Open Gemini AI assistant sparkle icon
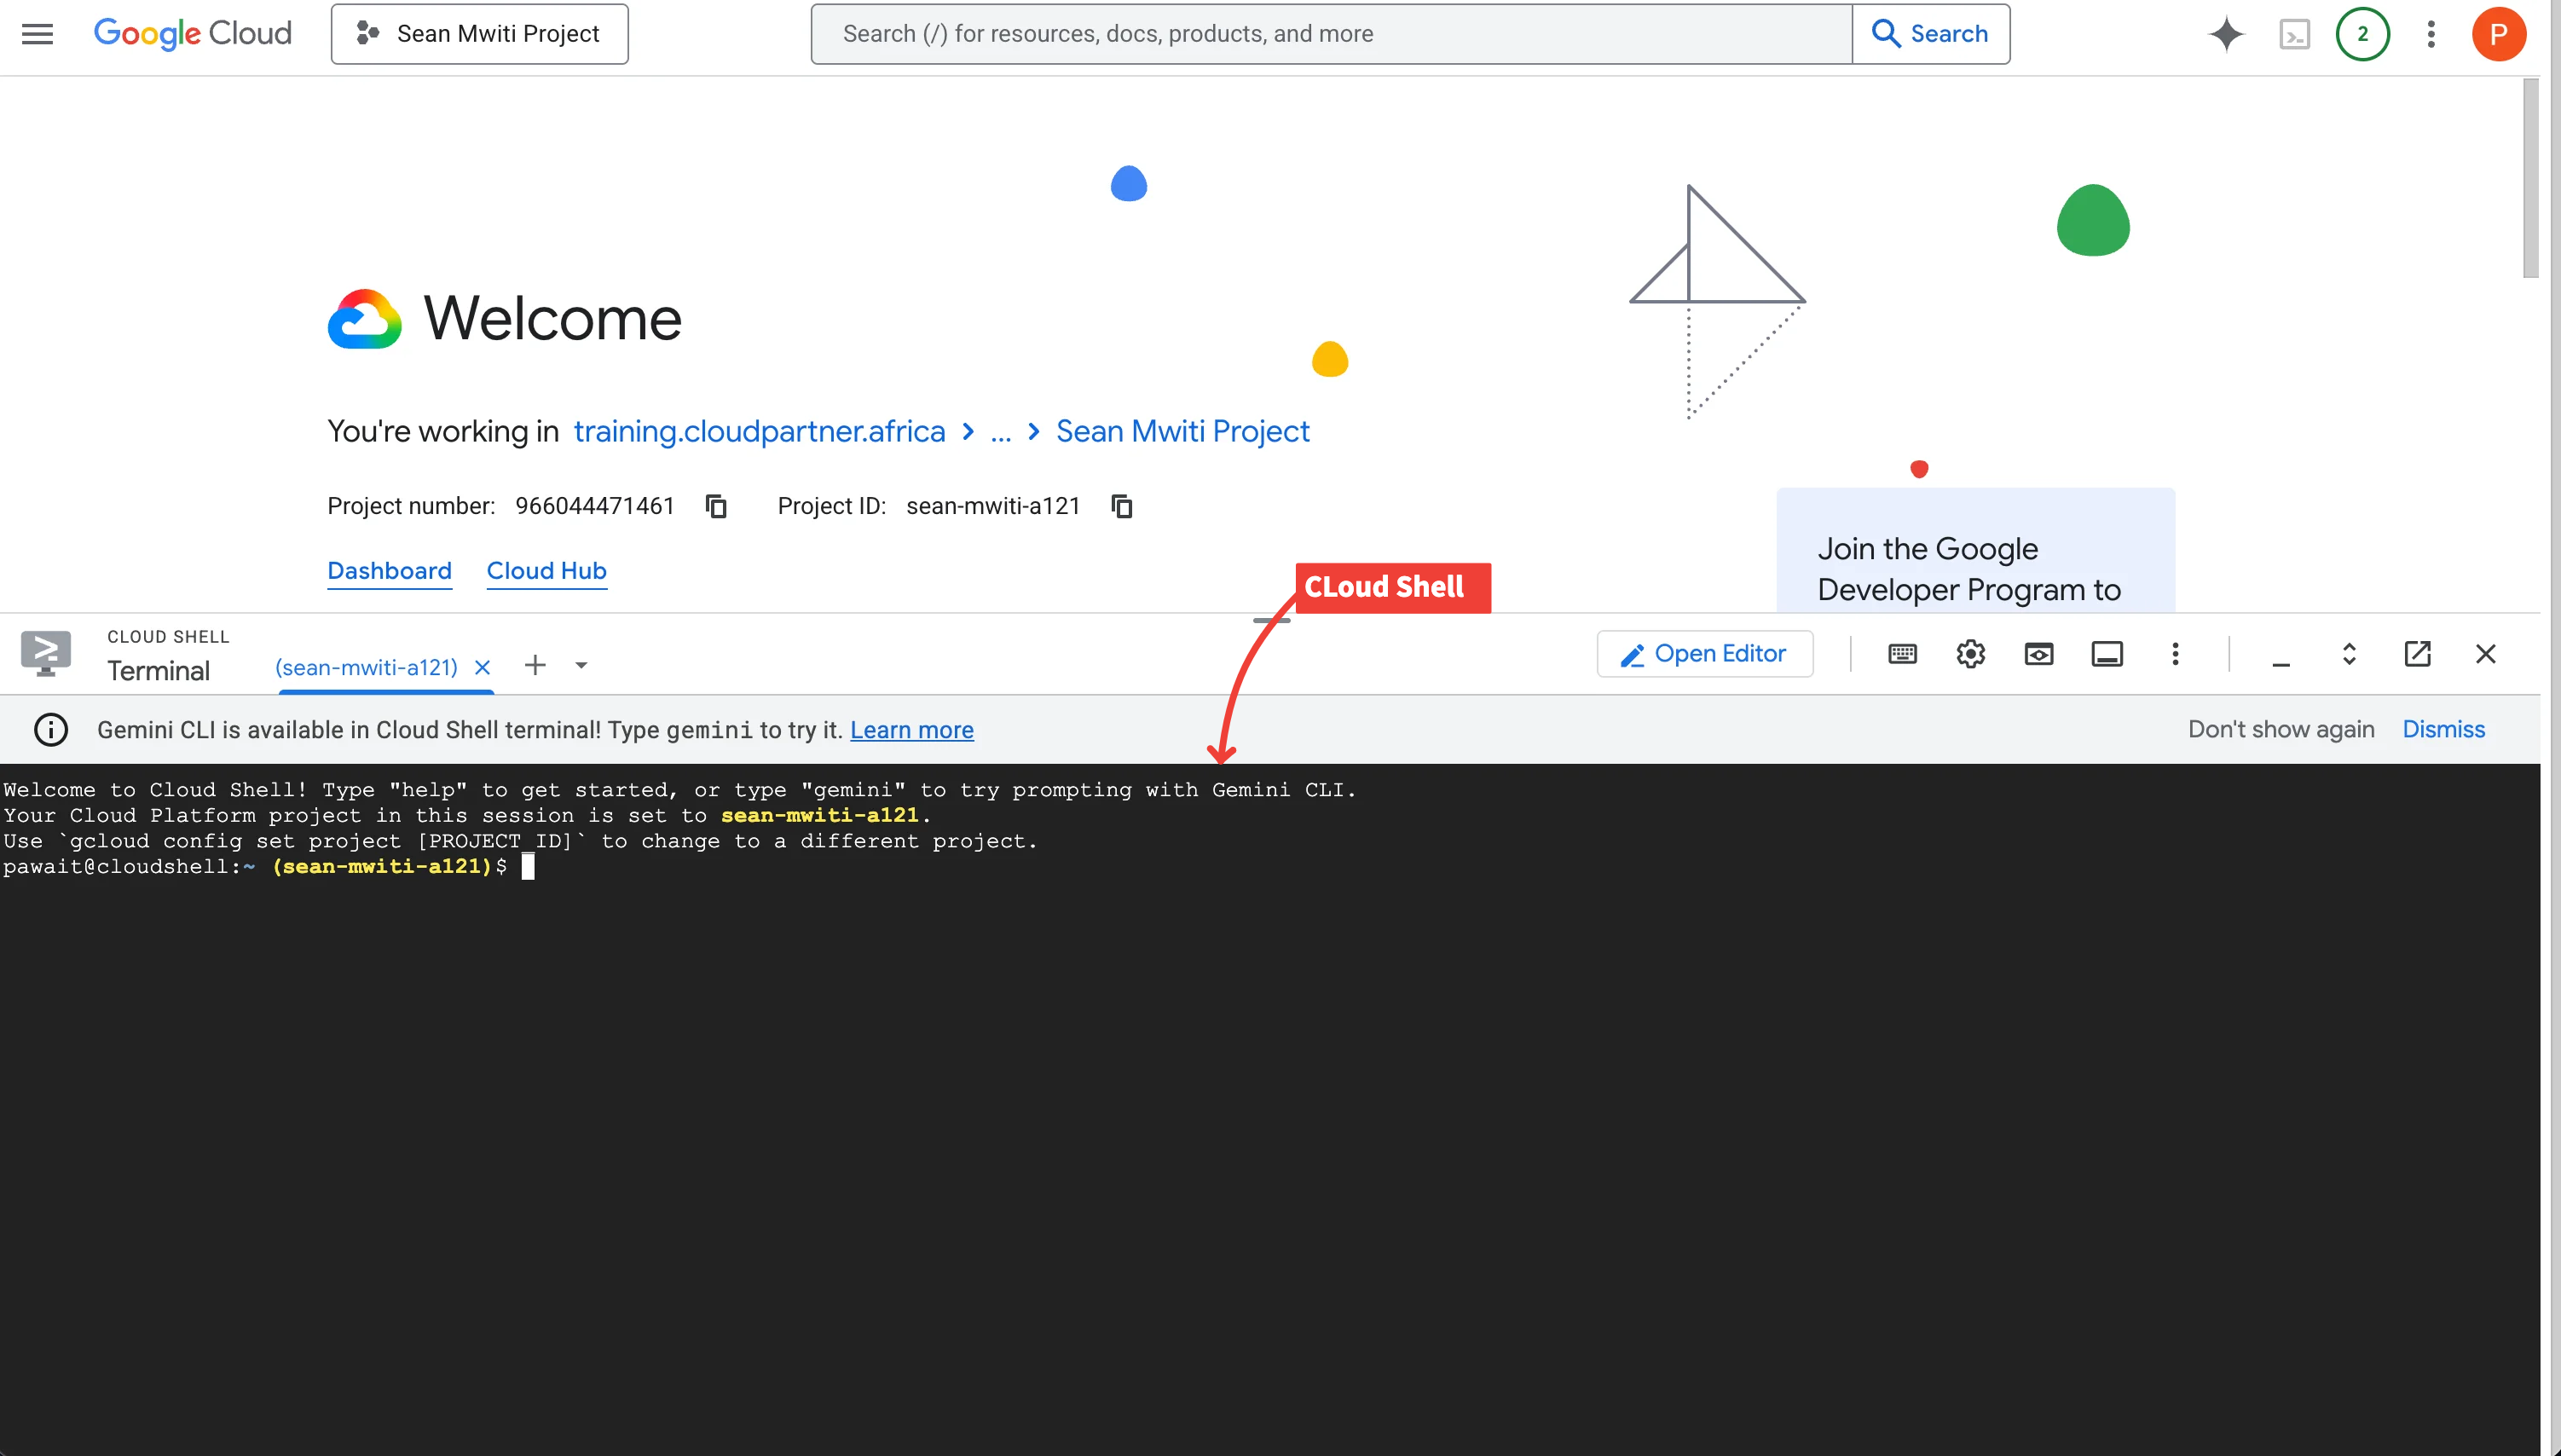2561x1456 pixels. (x=2226, y=34)
